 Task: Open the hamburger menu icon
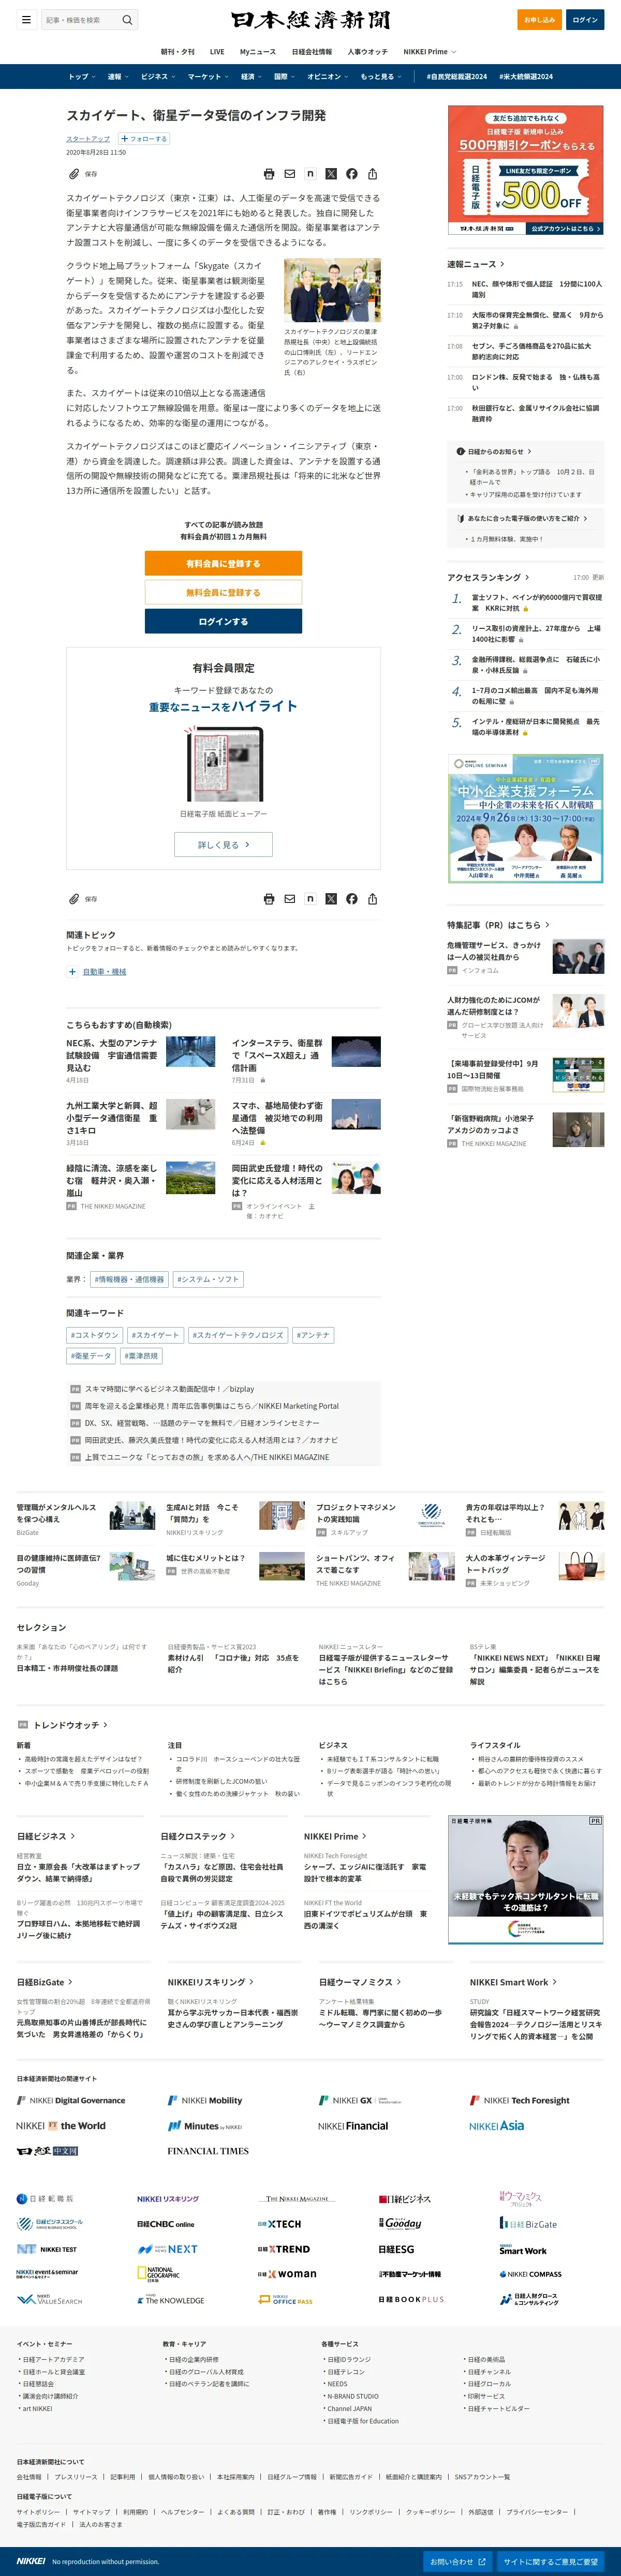click(26, 20)
